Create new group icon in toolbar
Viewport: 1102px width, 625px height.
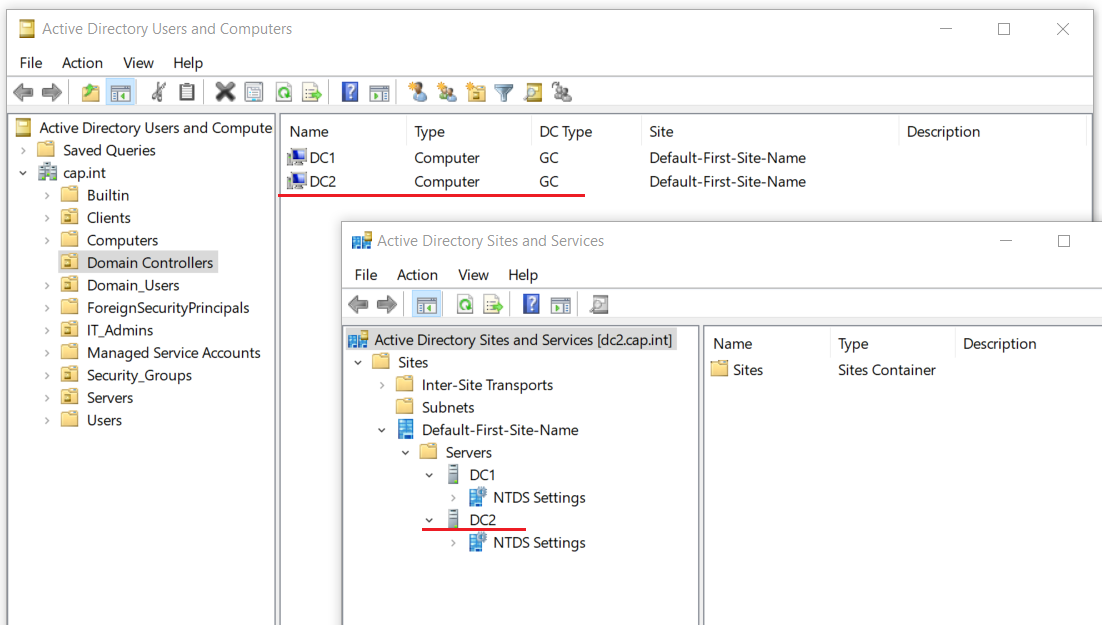tap(446, 92)
